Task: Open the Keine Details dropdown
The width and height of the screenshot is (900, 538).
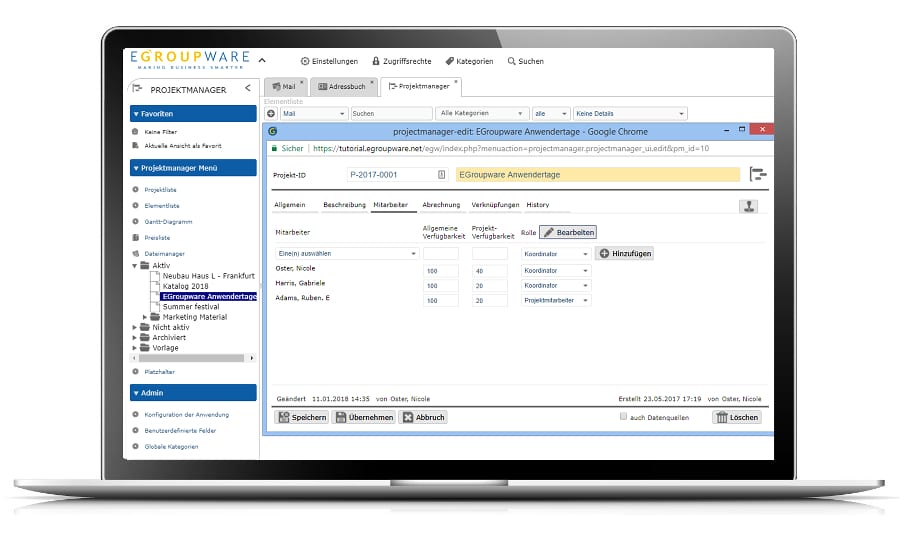Action: point(630,114)
